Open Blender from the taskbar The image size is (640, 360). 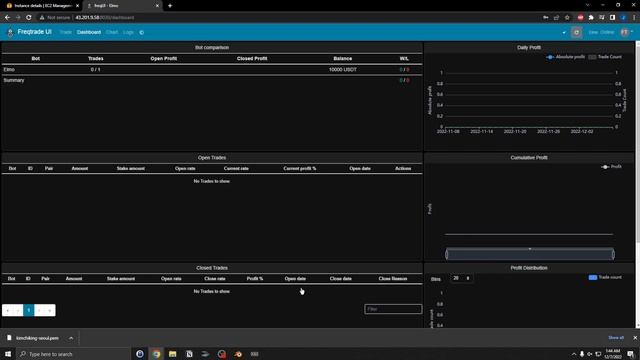(238, 354)
